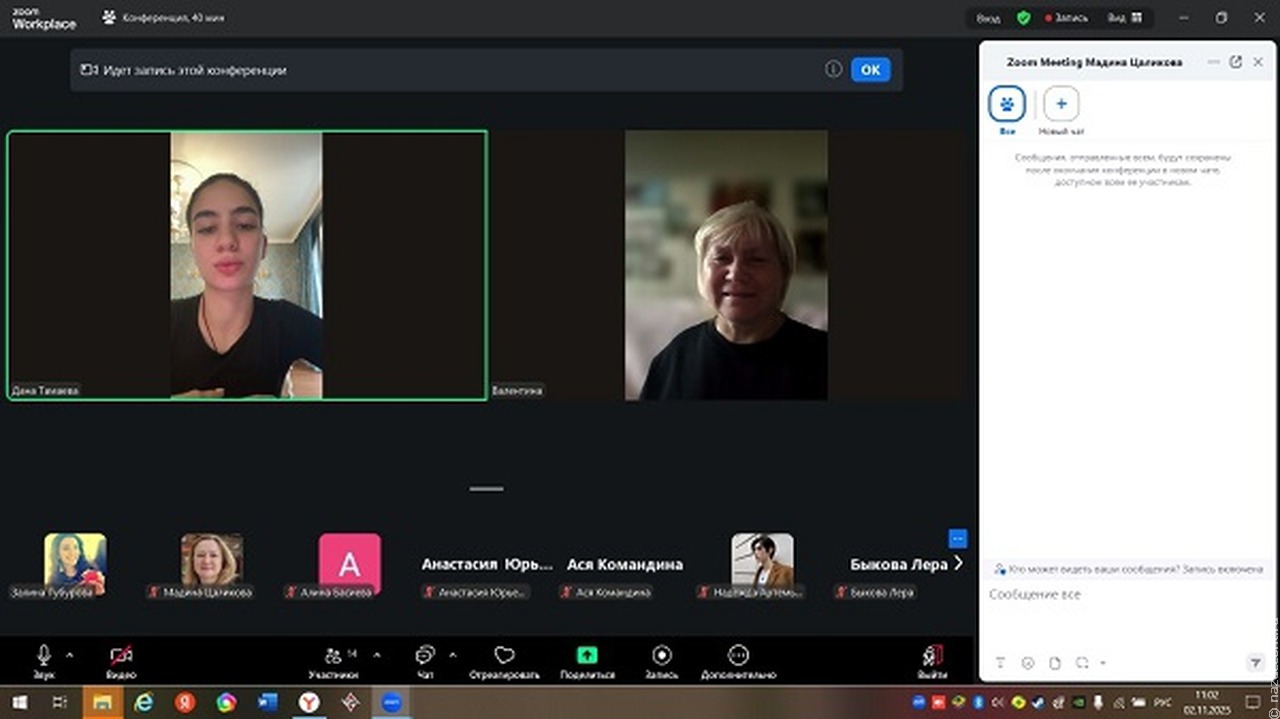Open the More options ellipsis icon
This screenshot has width=1280, height=719.
pyautogui.click(x=738, y=655)
